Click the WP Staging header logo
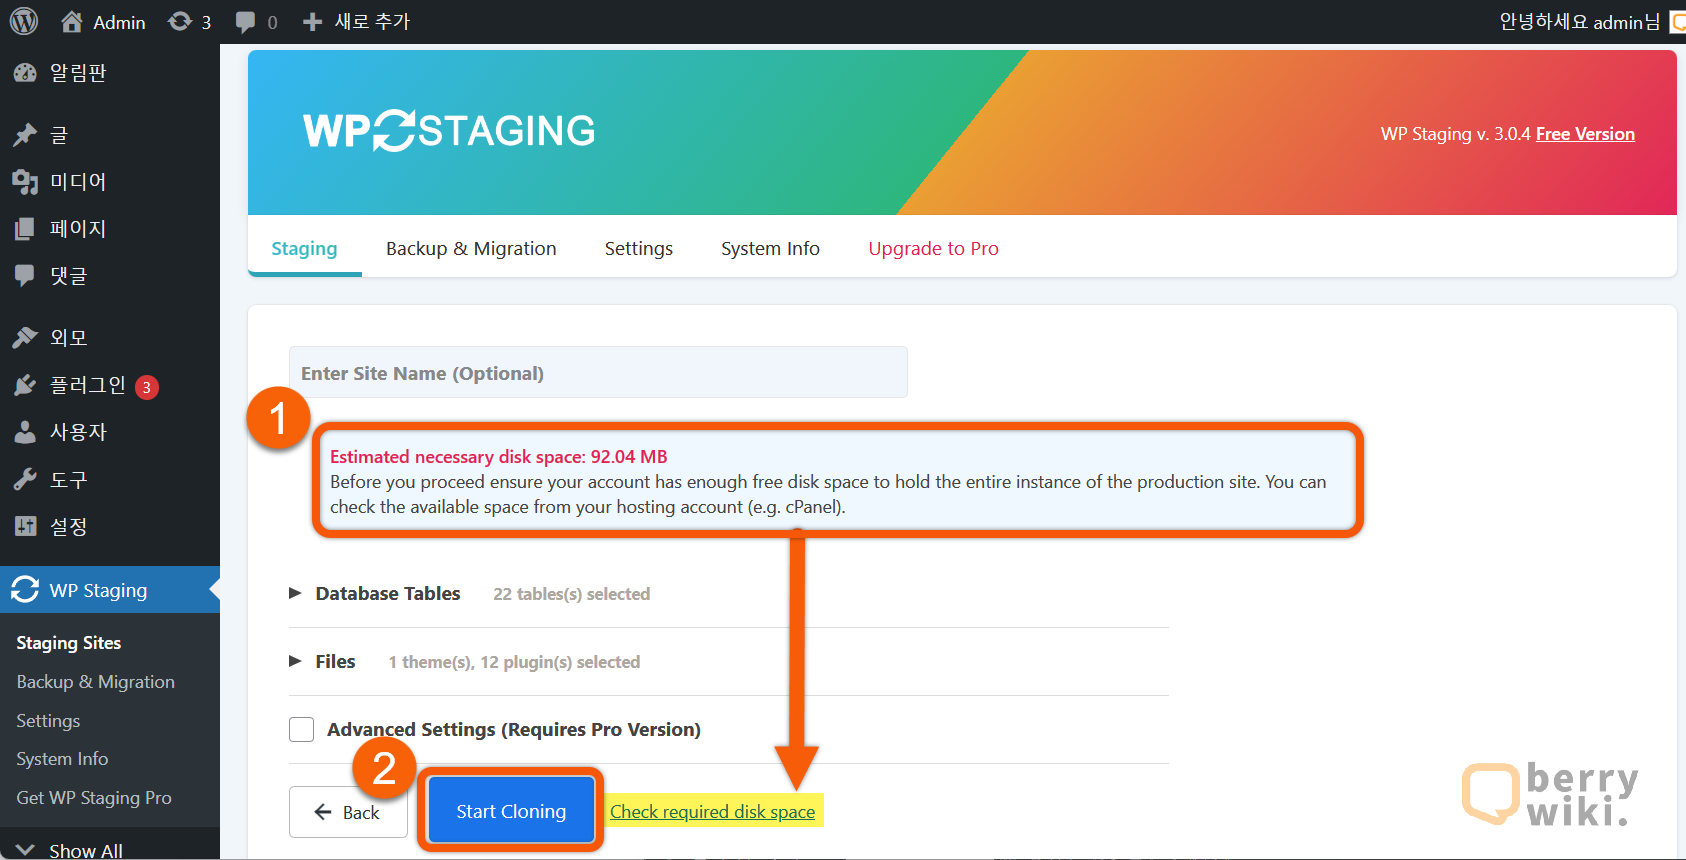1686x860 pixels. tap(449, 131)
